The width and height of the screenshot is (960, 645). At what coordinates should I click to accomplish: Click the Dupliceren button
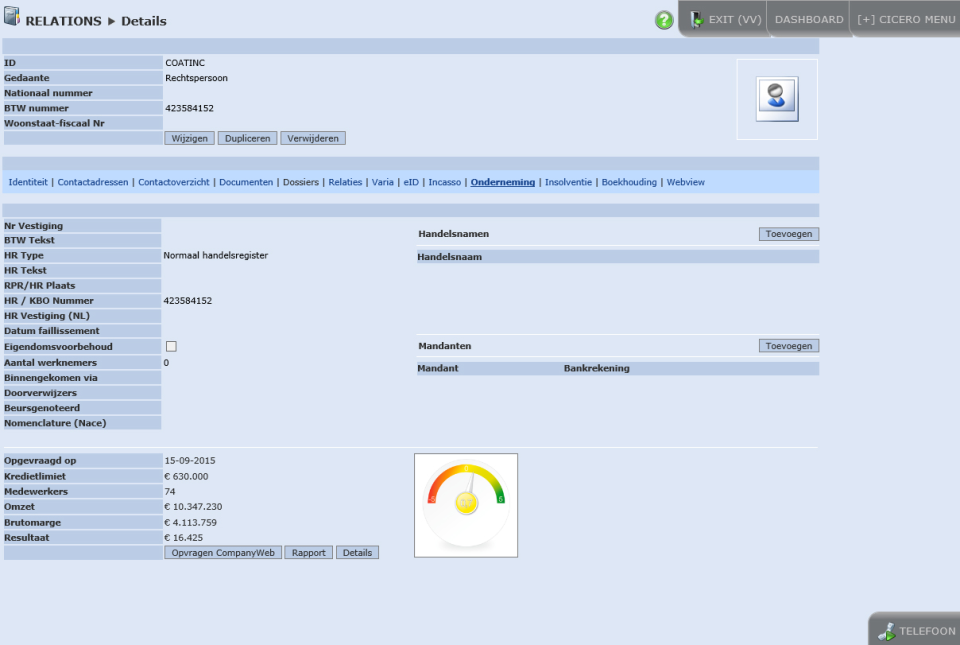pos(247,138)
